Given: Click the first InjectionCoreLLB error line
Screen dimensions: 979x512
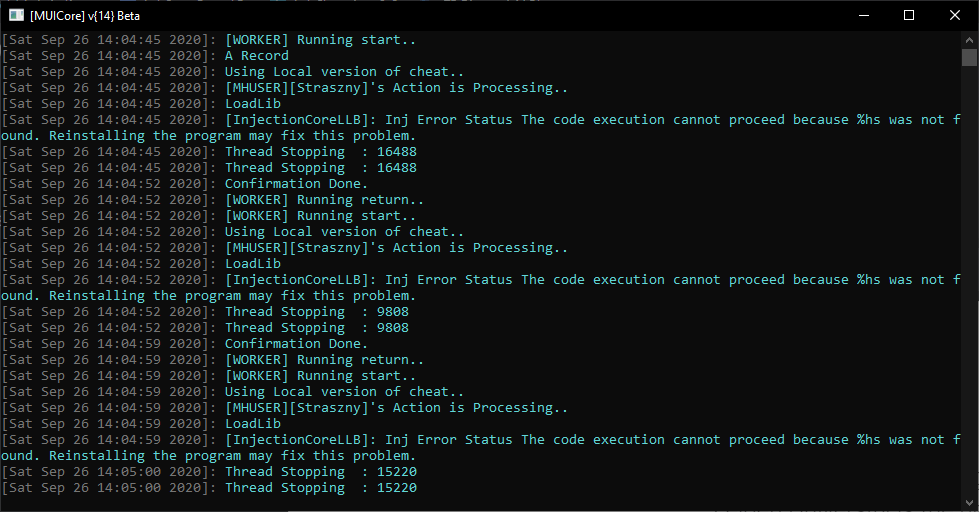Looking at the screenshot, I should [x=481, y=127].
